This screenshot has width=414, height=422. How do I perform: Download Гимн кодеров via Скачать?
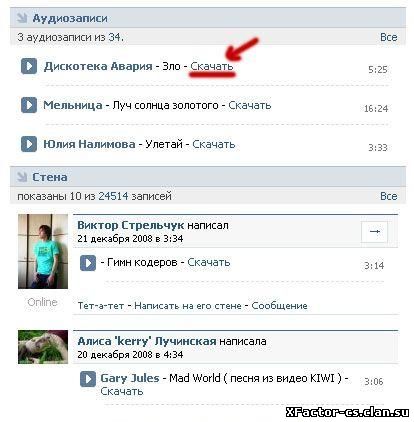click(209, 262)
